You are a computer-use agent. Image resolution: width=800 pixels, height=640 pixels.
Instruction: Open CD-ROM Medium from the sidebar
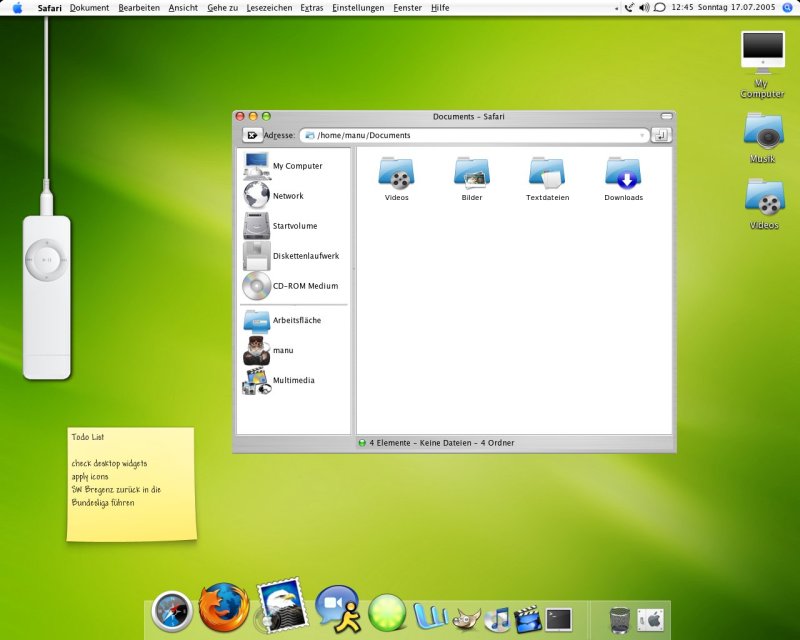coord(290,286)
